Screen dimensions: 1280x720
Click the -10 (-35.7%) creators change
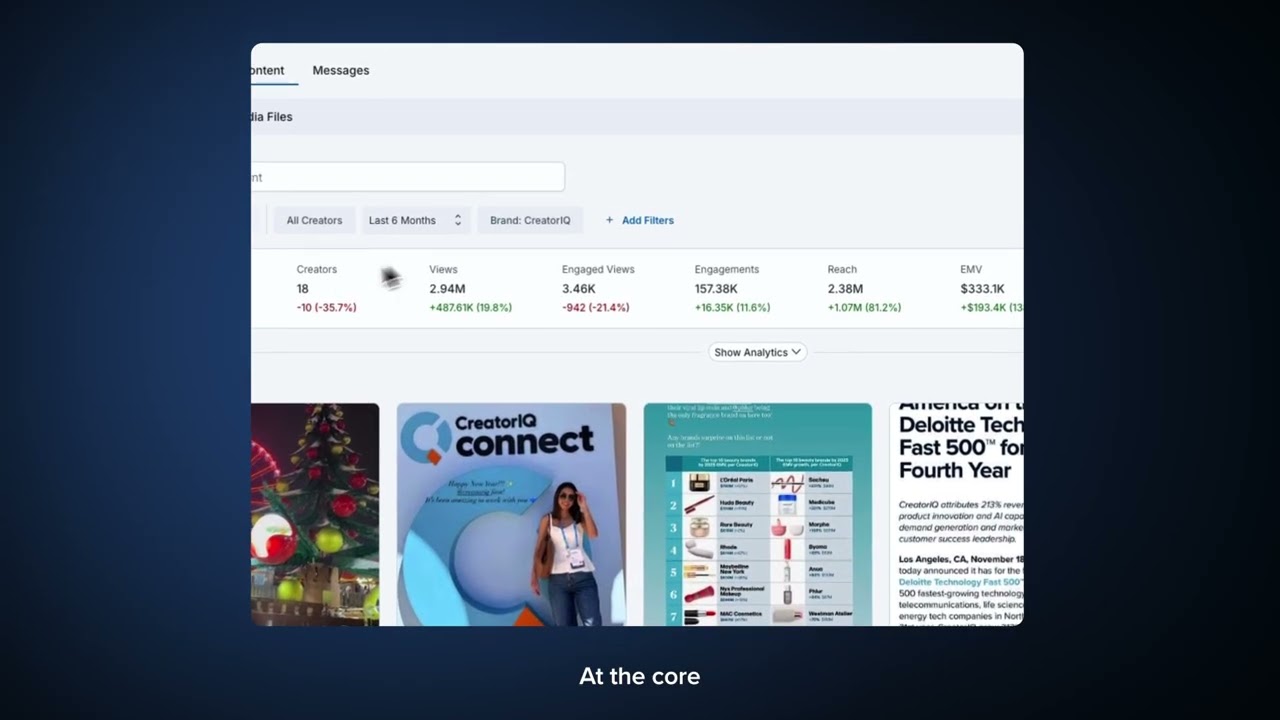coord(326,307)
